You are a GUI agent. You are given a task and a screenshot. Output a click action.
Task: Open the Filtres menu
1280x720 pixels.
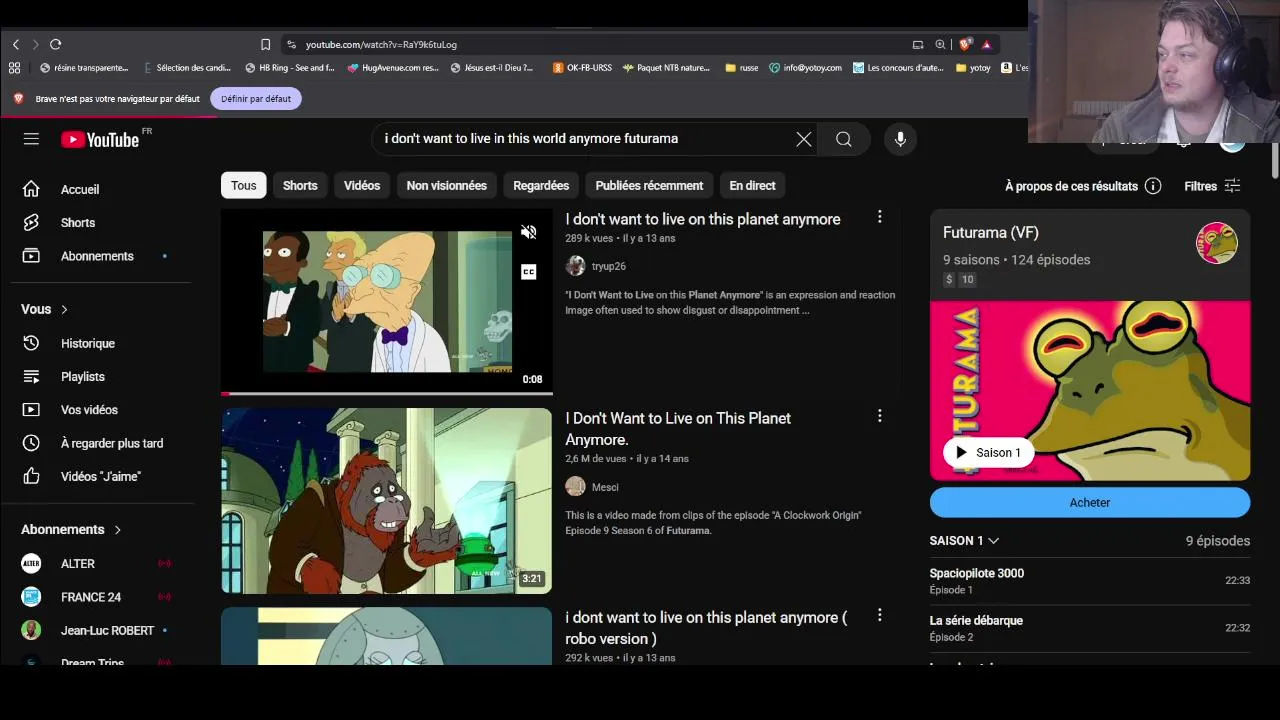click(x=1212, y=186)
